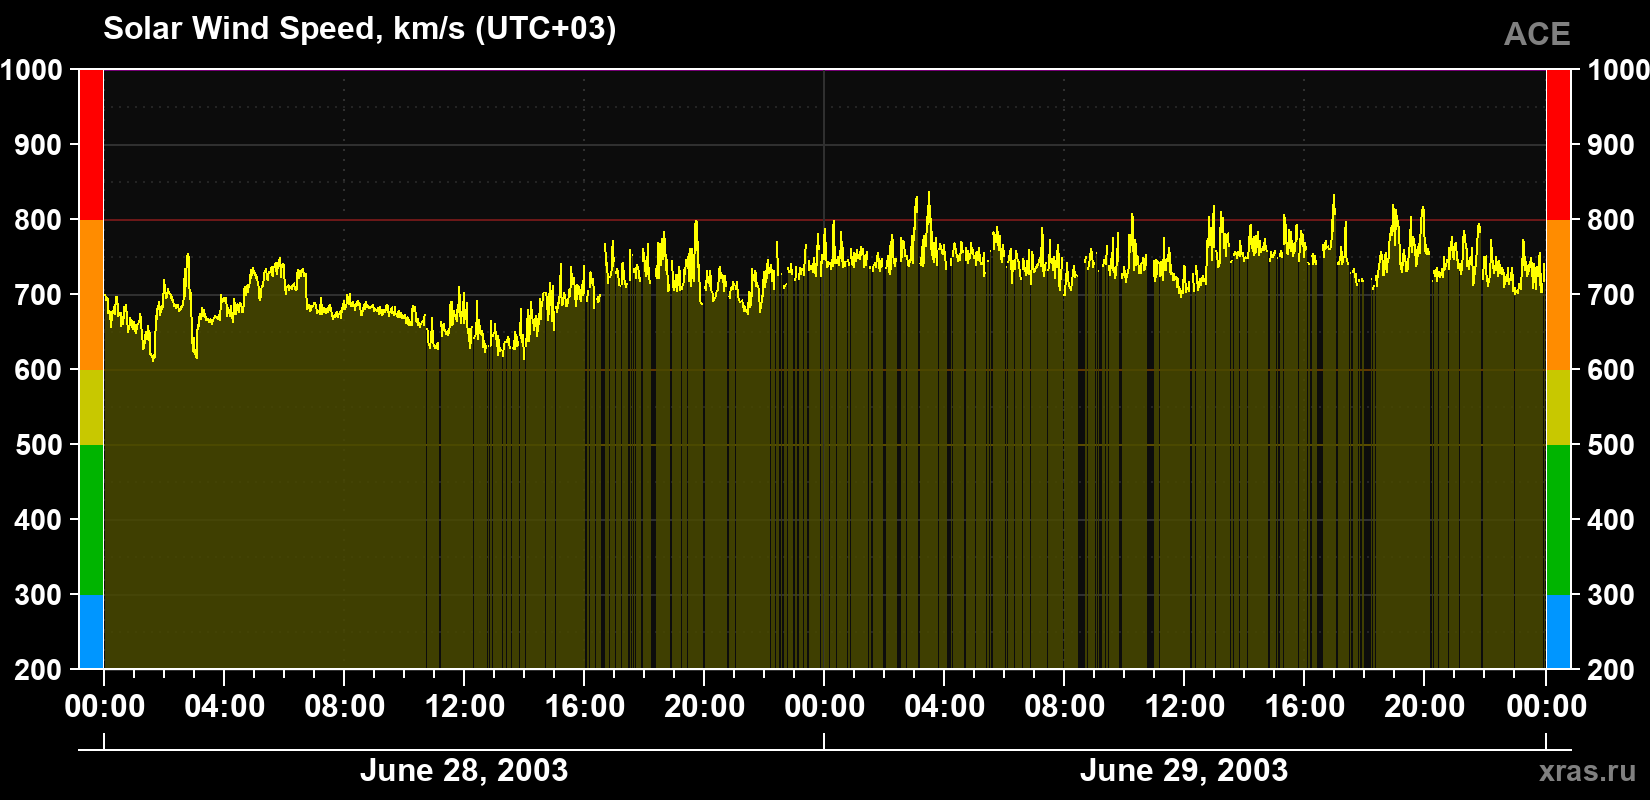Select the '08:00' tick of June 29
The width and height of the screenshot is (1650, 800).
coord(1064,707)
